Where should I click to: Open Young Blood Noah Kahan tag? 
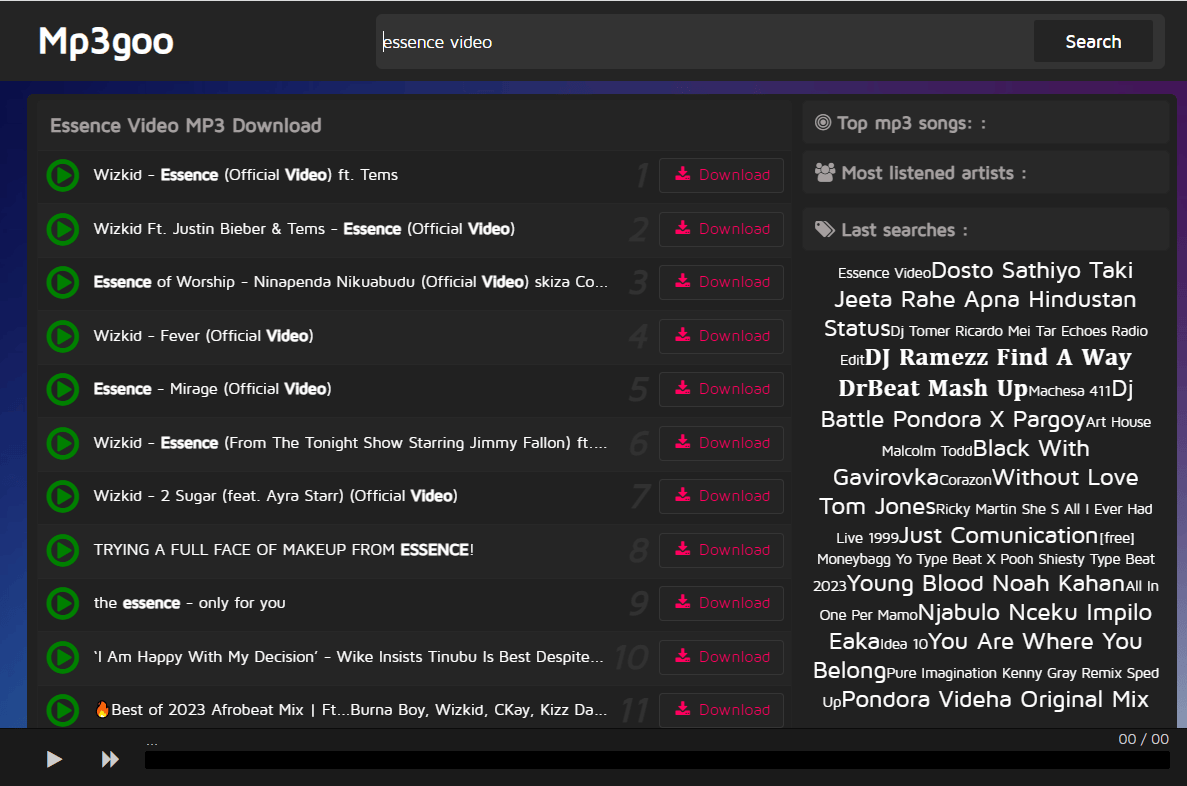pos(986,584)
